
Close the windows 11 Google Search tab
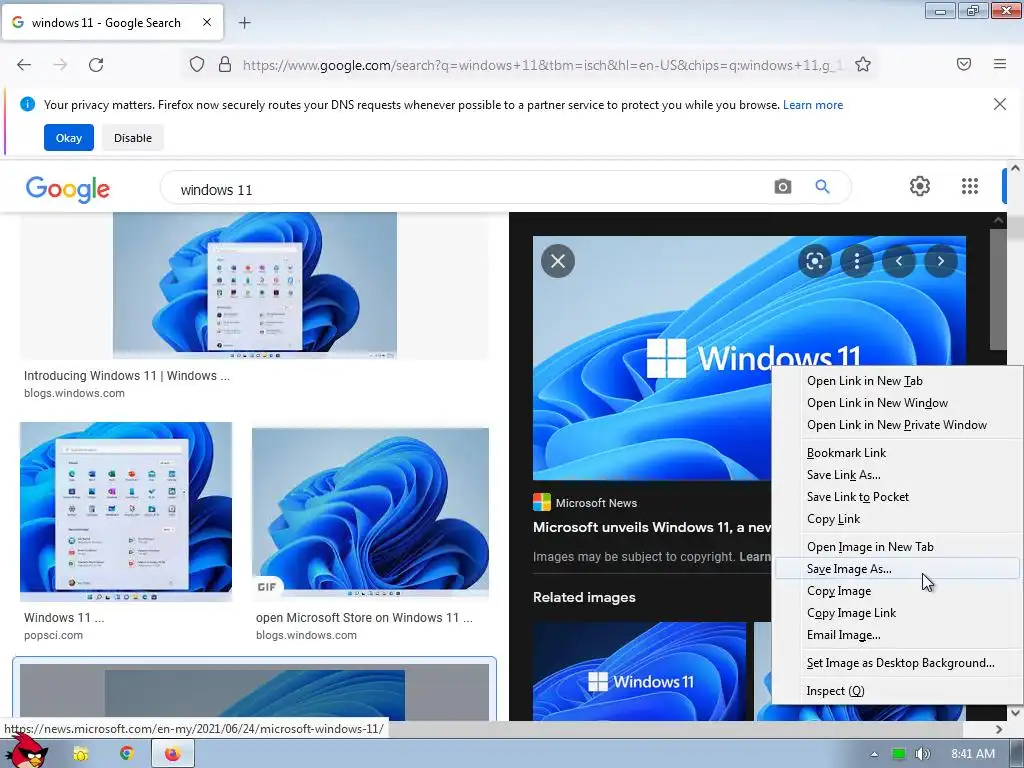(x=207, y=22)
